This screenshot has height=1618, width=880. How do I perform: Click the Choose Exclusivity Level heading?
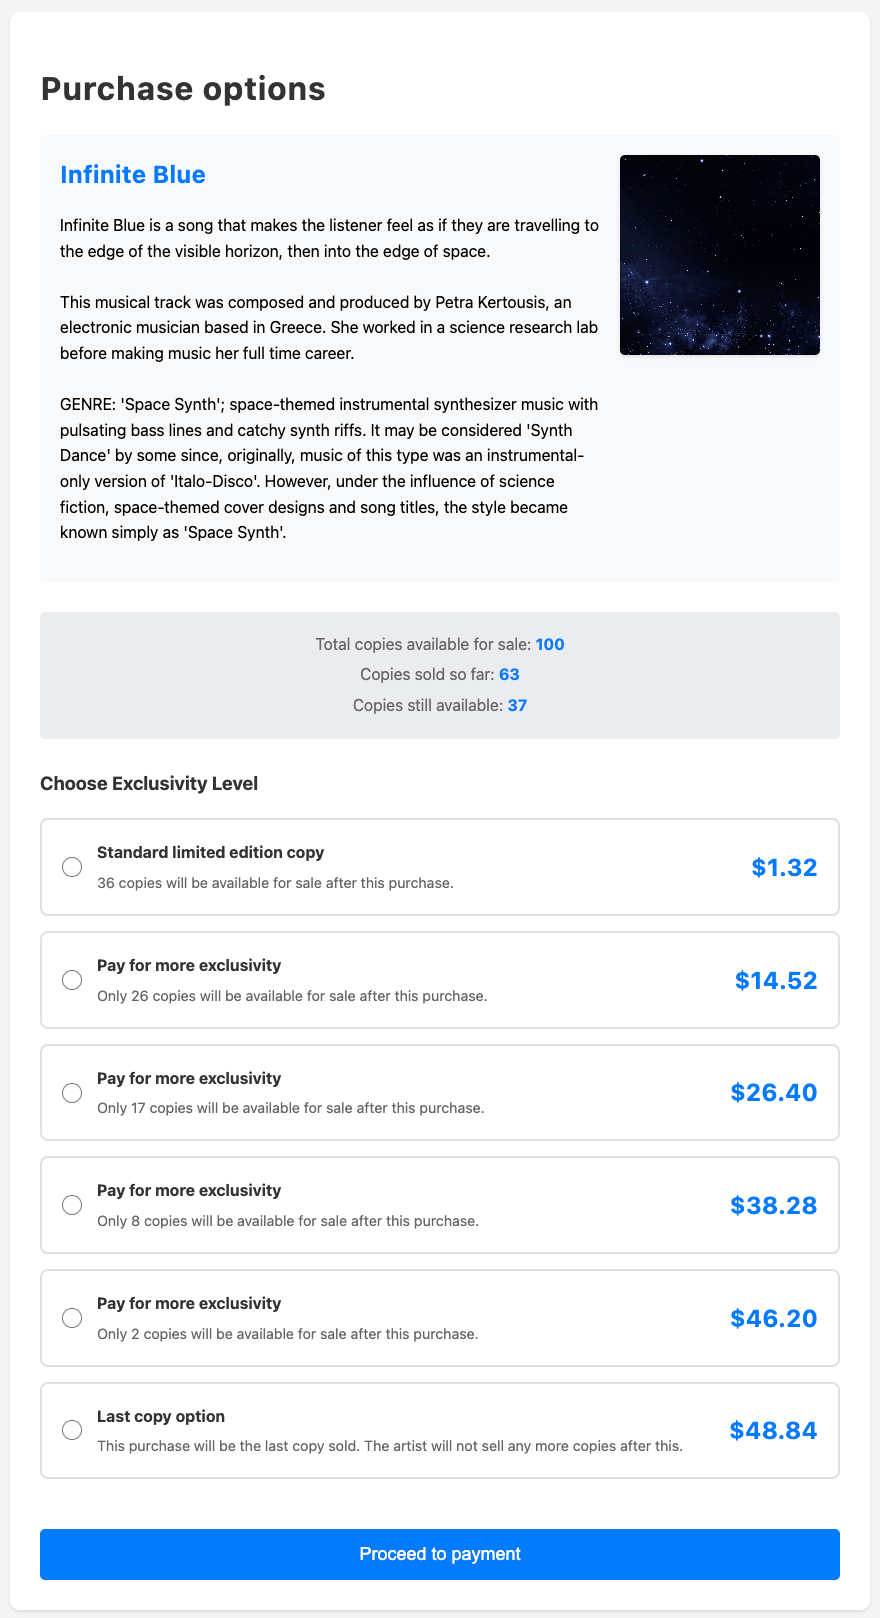[148, 783]
